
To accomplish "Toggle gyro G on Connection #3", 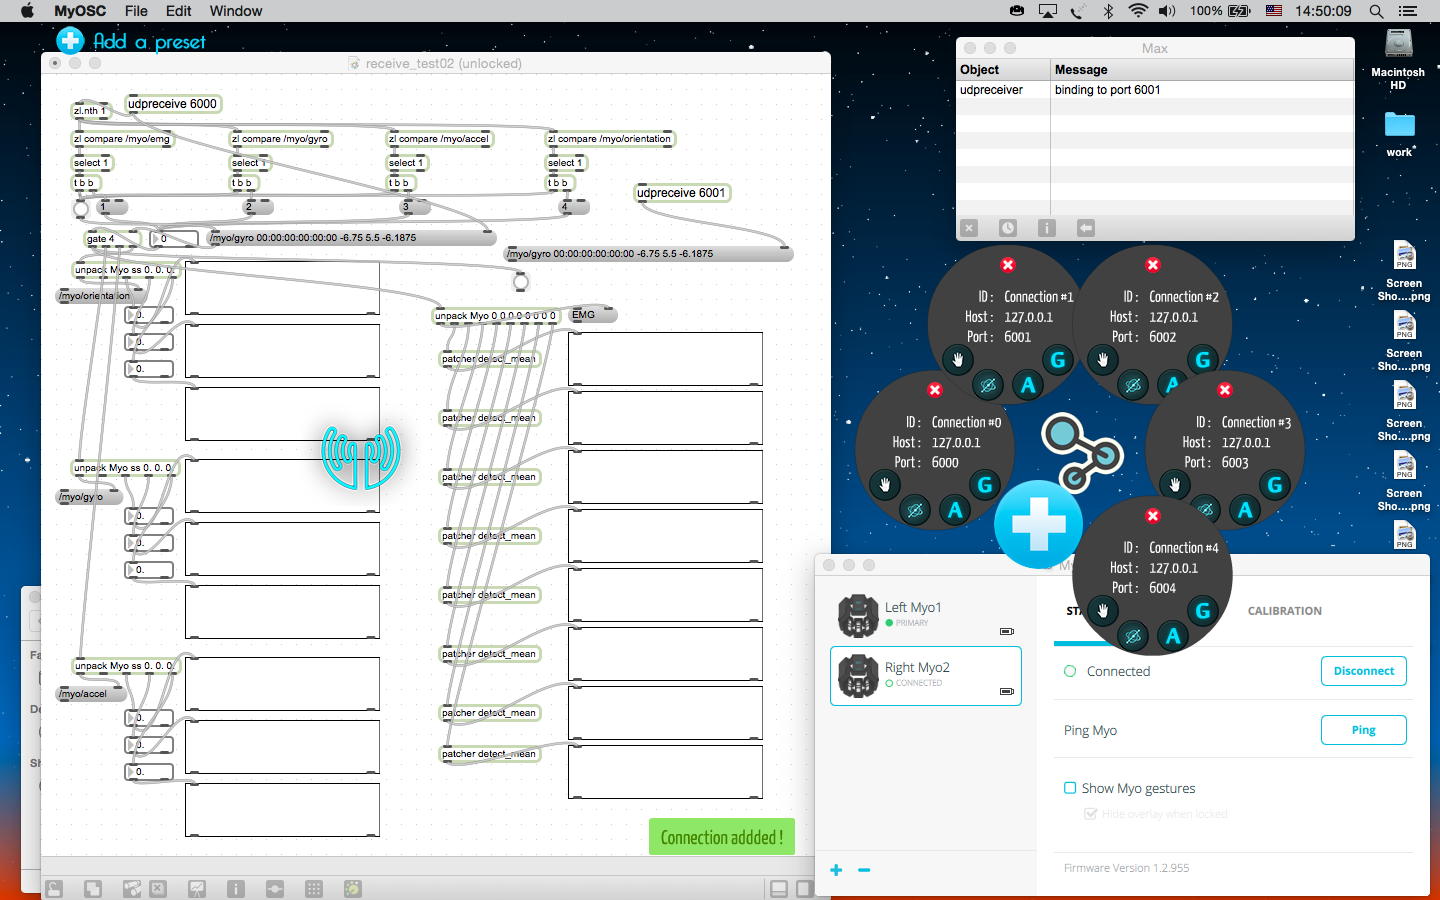I will coord(1274,485).
